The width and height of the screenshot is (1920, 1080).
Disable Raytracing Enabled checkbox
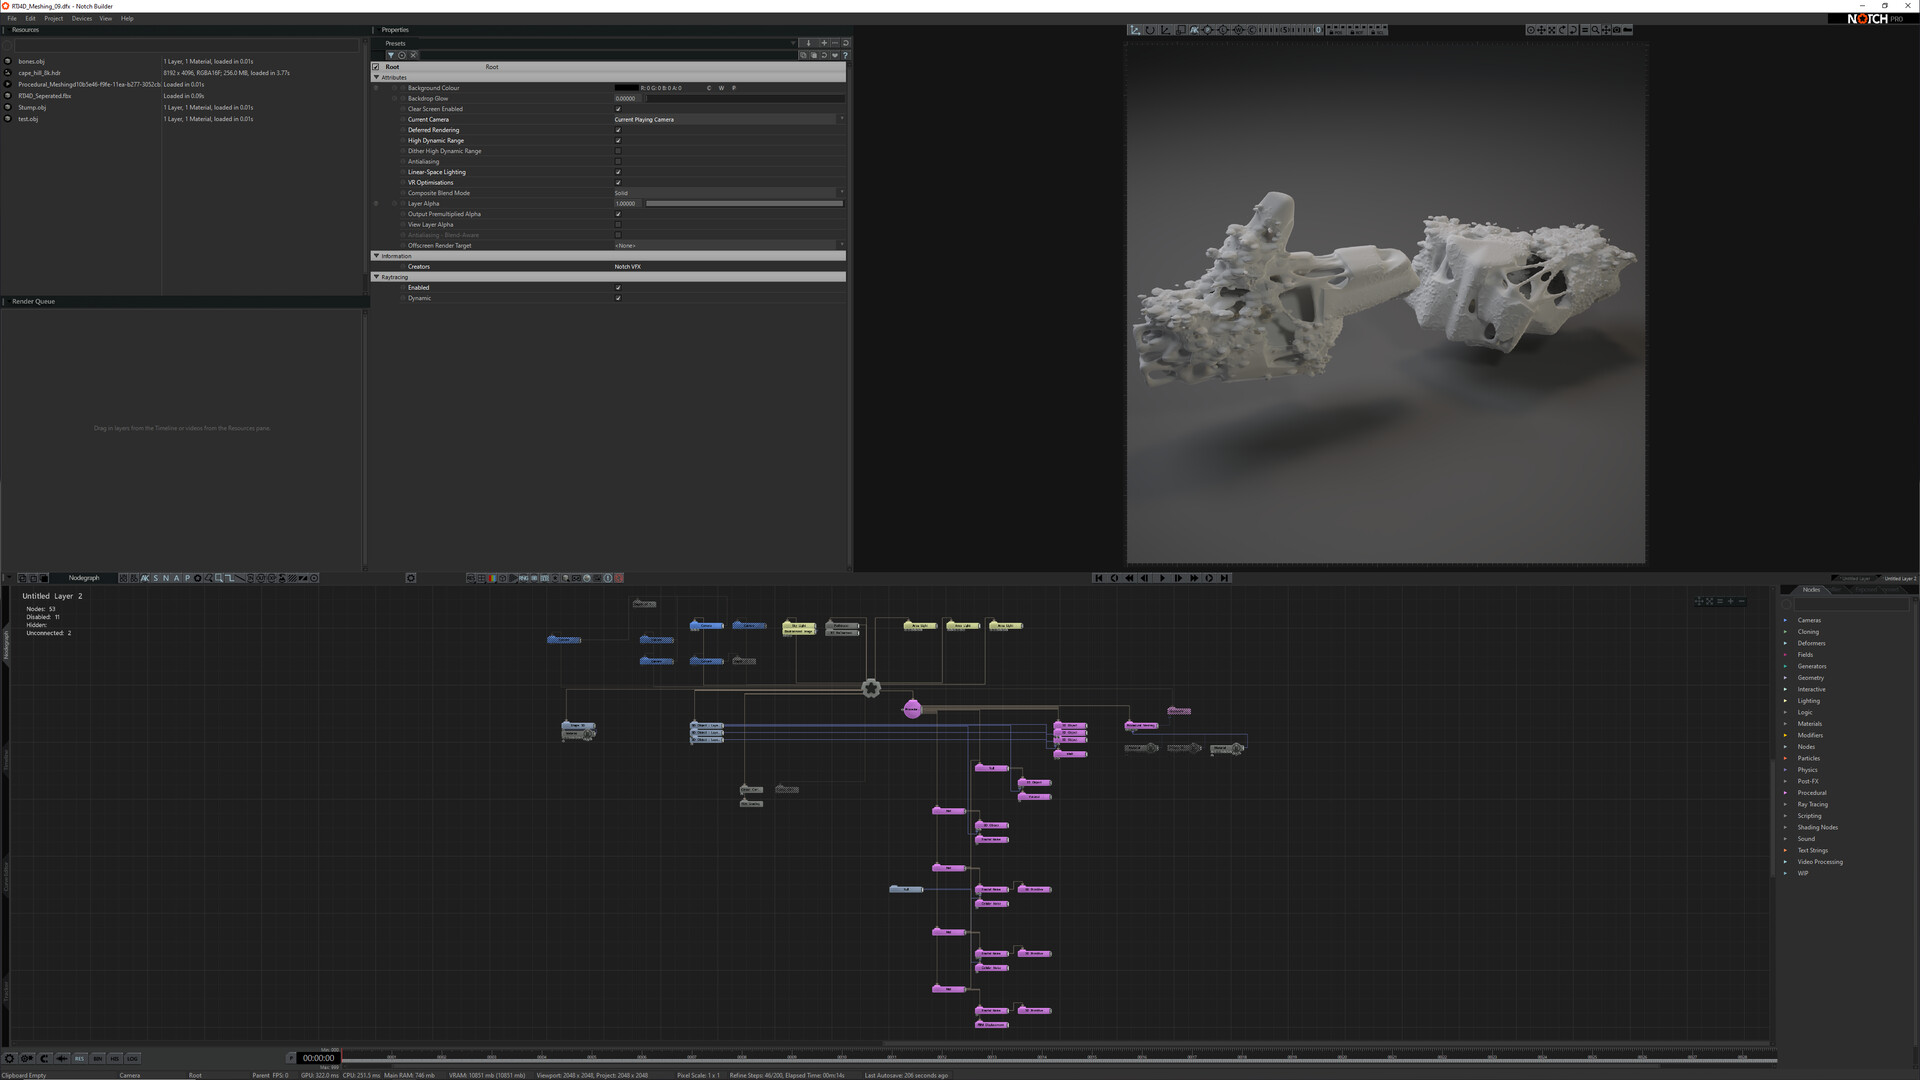click(618, 288)
